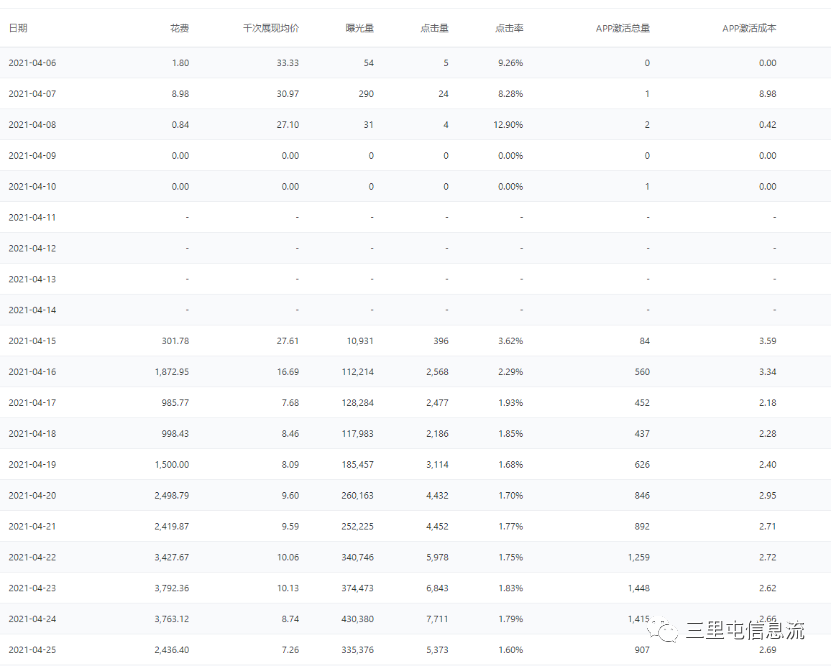Select the activation cost value 8.98
The width and height of the screenshot is (831, 666).
pos(766,94)
